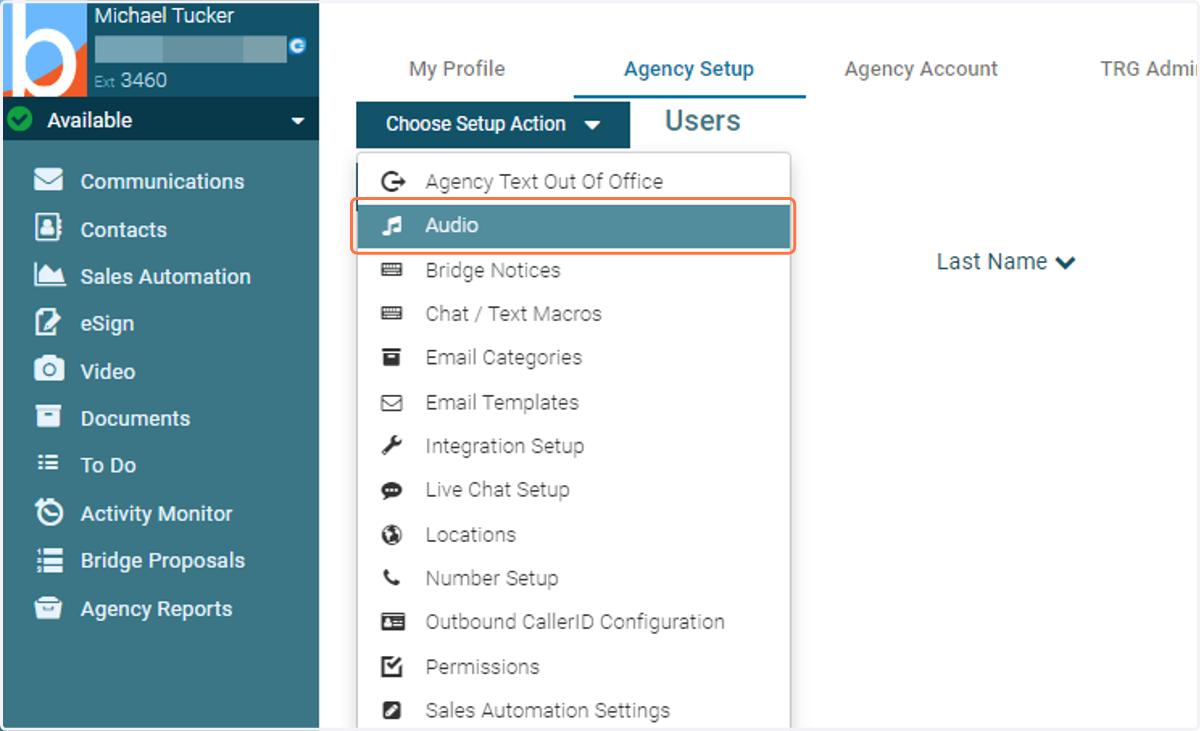Click the Video camera icon
The height and width of the screenshot is (731, 1200).
coord(48,369)
